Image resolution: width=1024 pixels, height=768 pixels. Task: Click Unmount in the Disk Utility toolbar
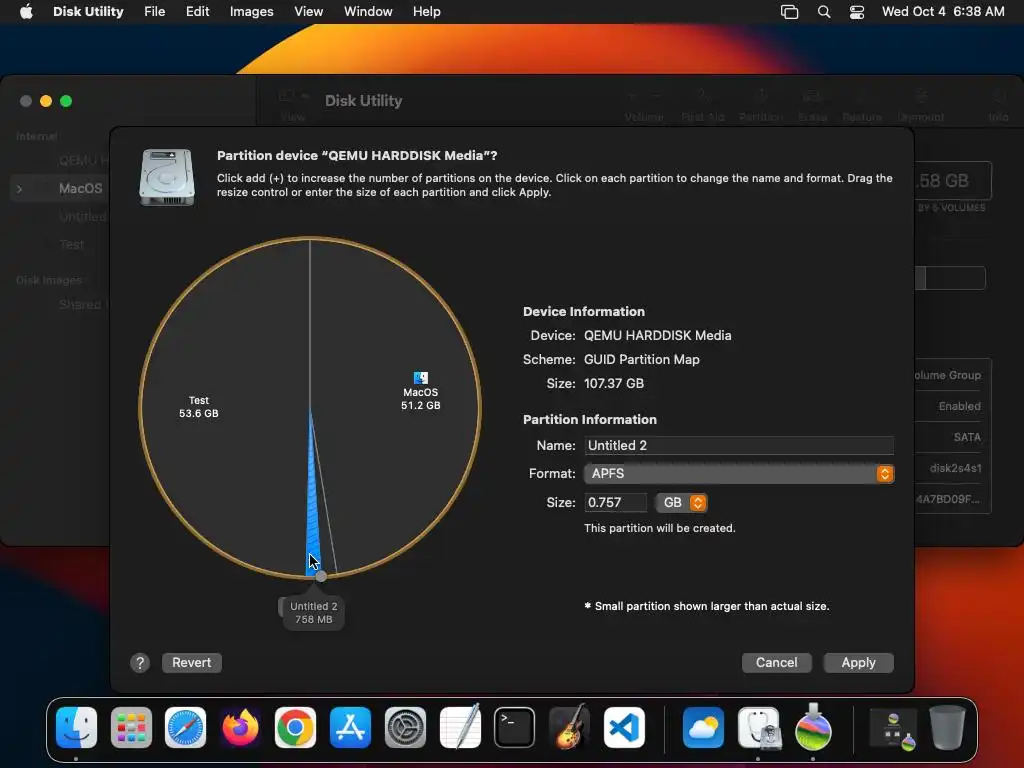[921, 106]
